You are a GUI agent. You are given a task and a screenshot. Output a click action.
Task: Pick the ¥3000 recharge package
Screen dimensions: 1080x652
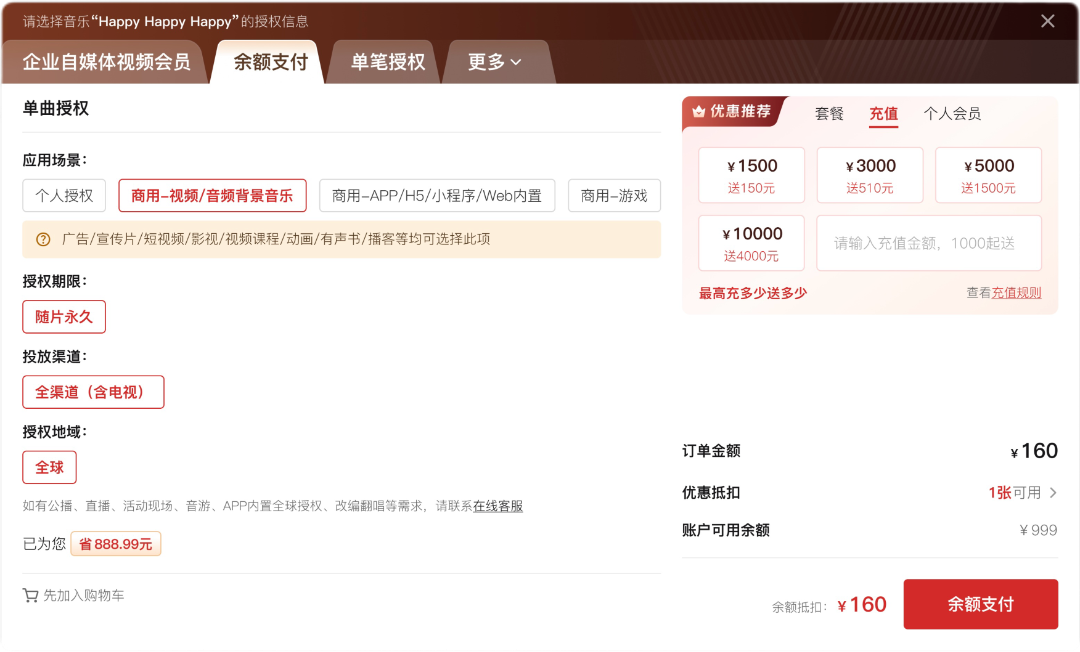pos(870,176)
